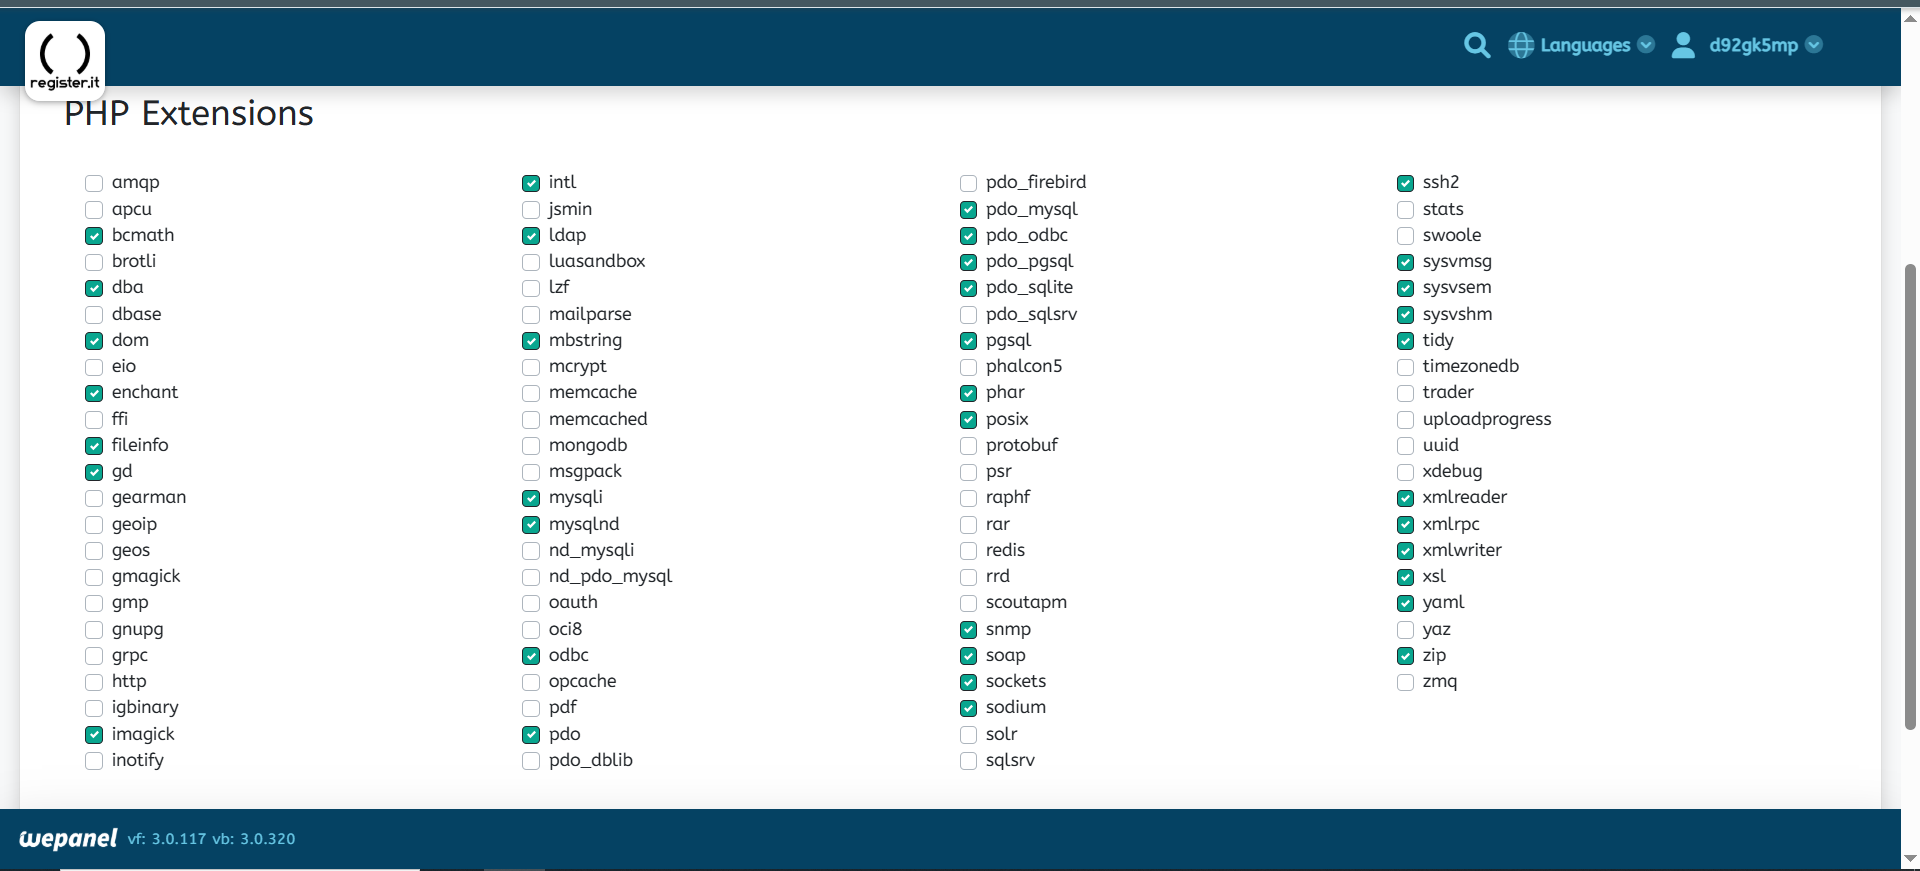Uncheck the gd extension

coord(94,472)
